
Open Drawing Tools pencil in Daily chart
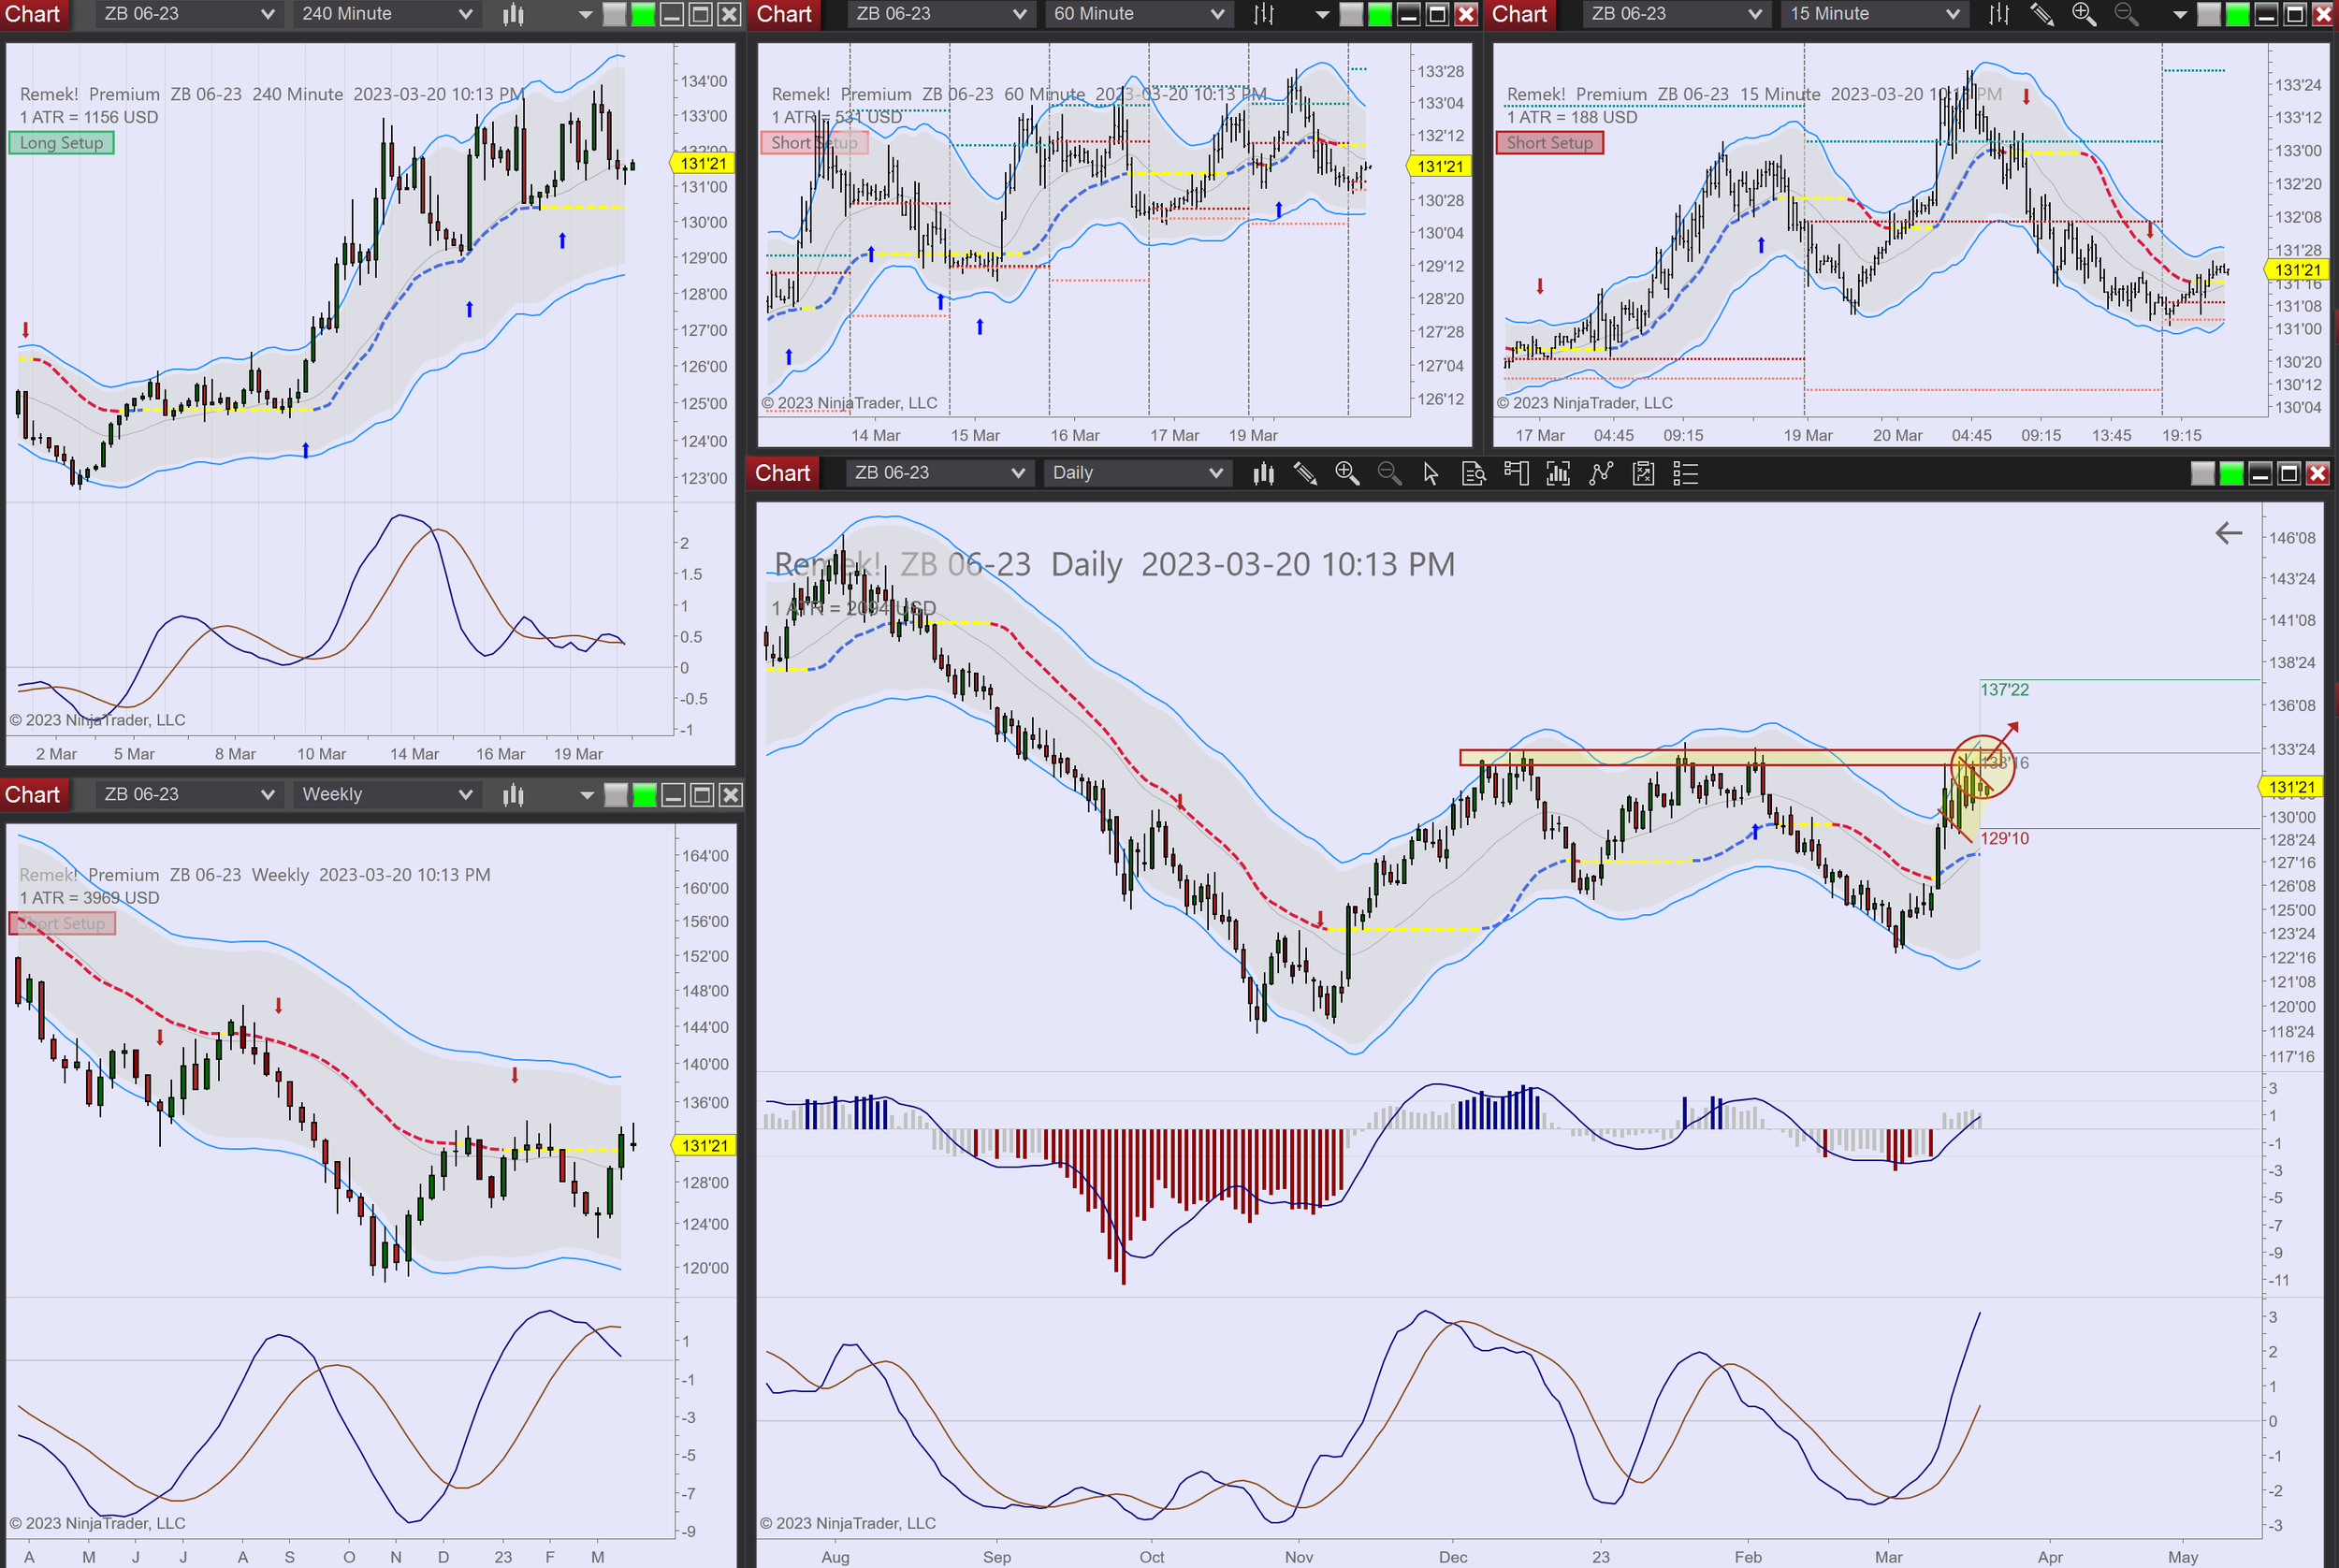click(1305, 473)
